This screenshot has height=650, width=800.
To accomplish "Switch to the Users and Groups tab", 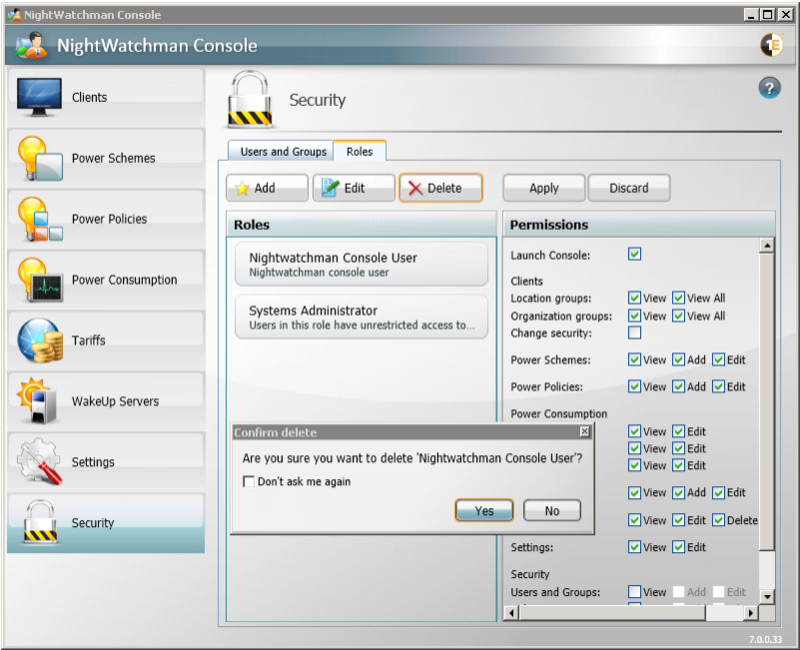I will click(283, 151).
